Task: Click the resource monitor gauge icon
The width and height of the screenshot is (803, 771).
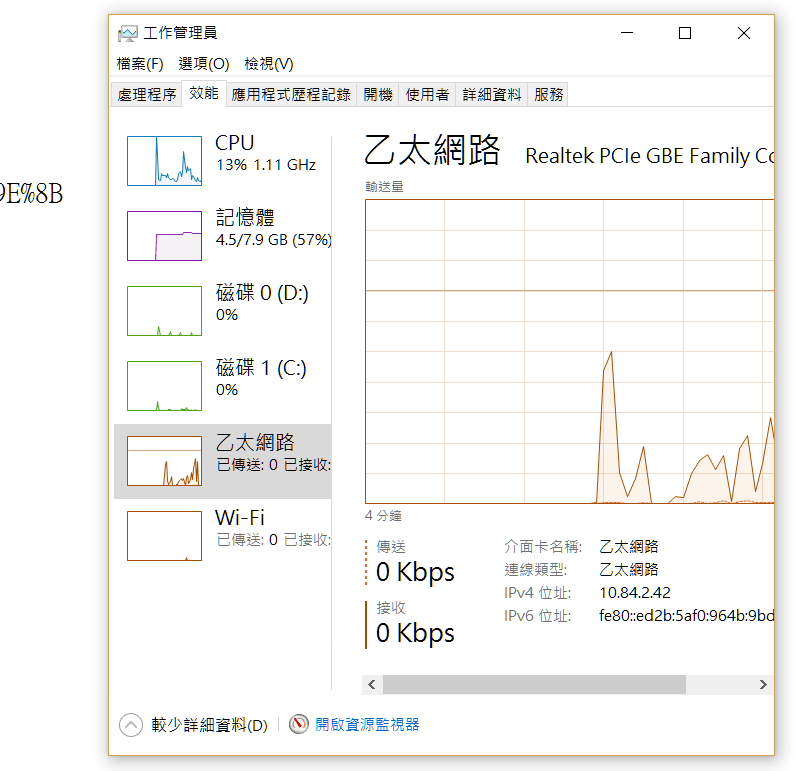Action: click(299, 724)
